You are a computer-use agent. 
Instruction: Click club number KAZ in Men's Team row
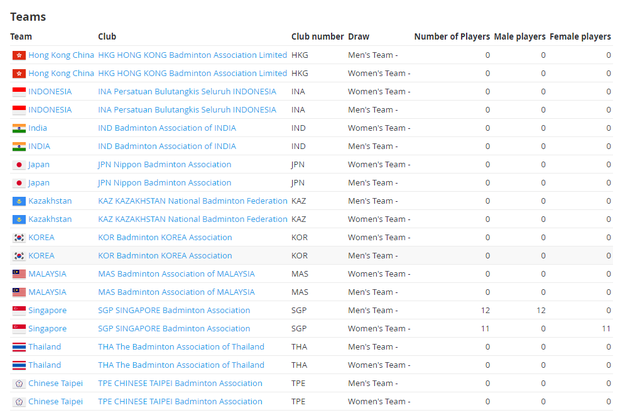[299, 201]
